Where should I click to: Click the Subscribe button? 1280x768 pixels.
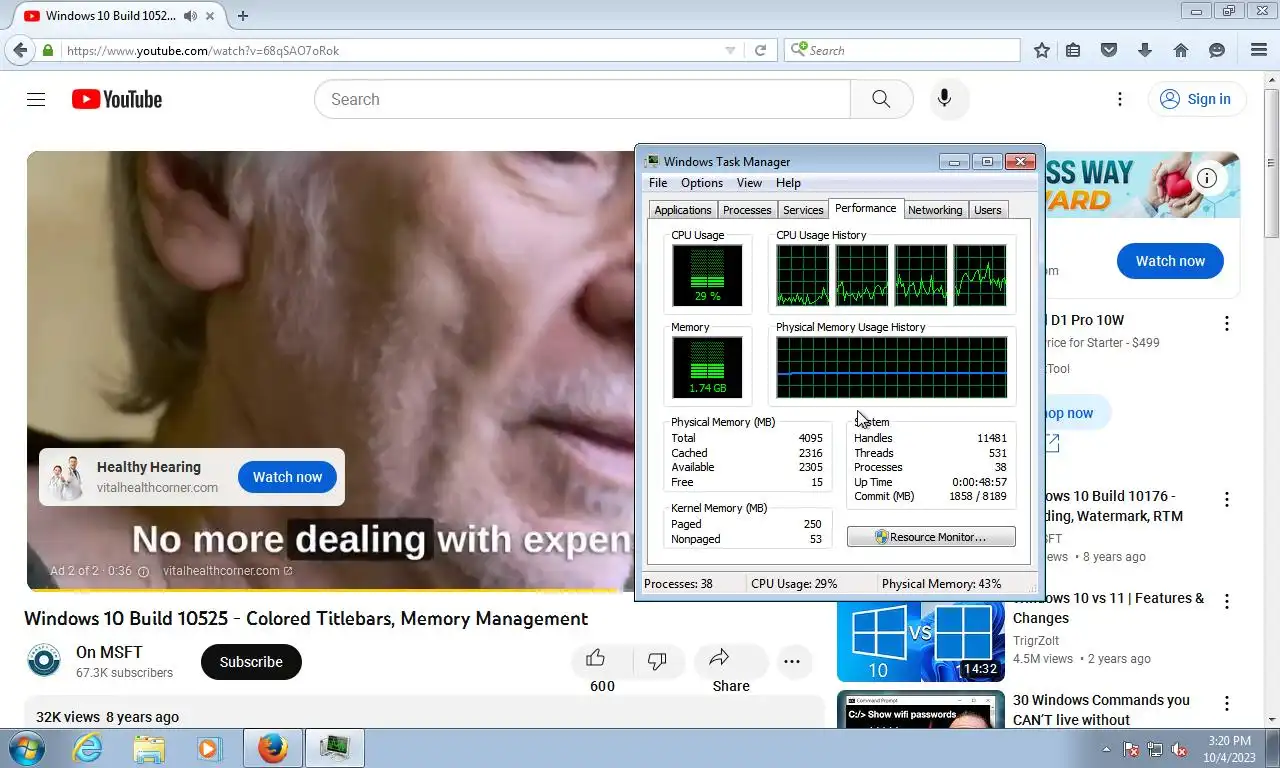251,662
